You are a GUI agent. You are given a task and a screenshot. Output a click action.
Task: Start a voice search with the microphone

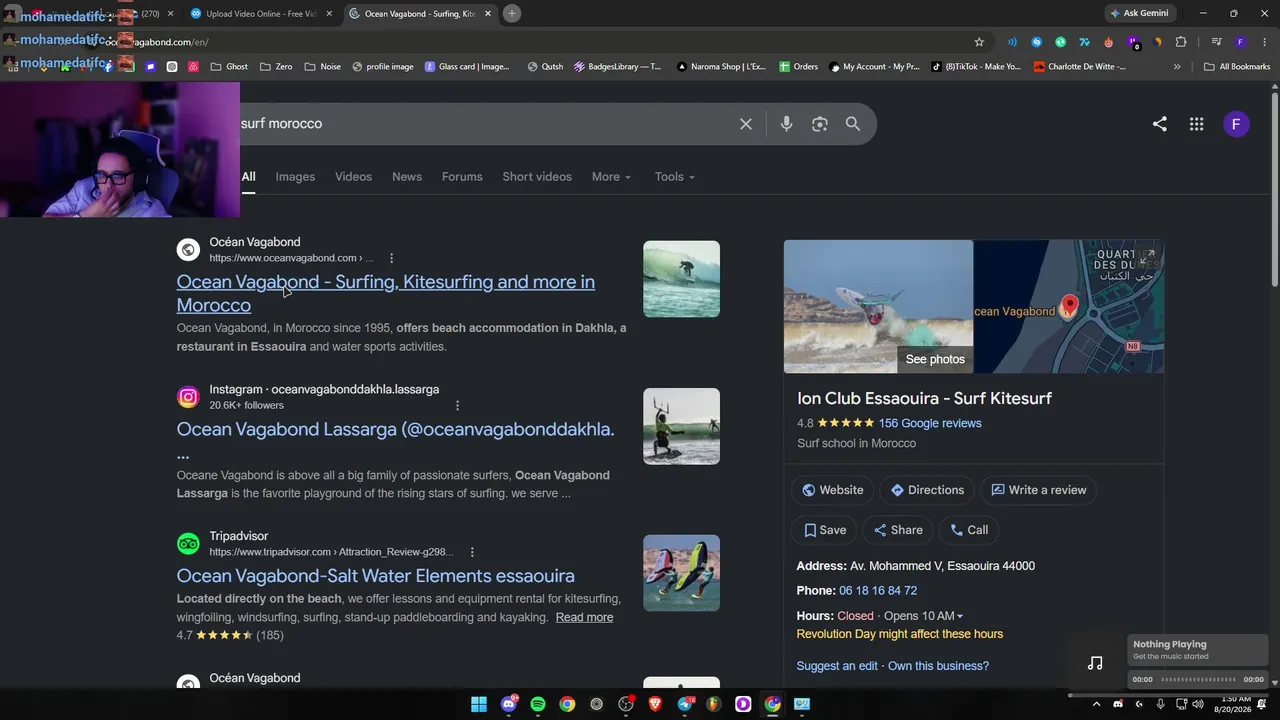pyautogui.click(x=787, y=124)
